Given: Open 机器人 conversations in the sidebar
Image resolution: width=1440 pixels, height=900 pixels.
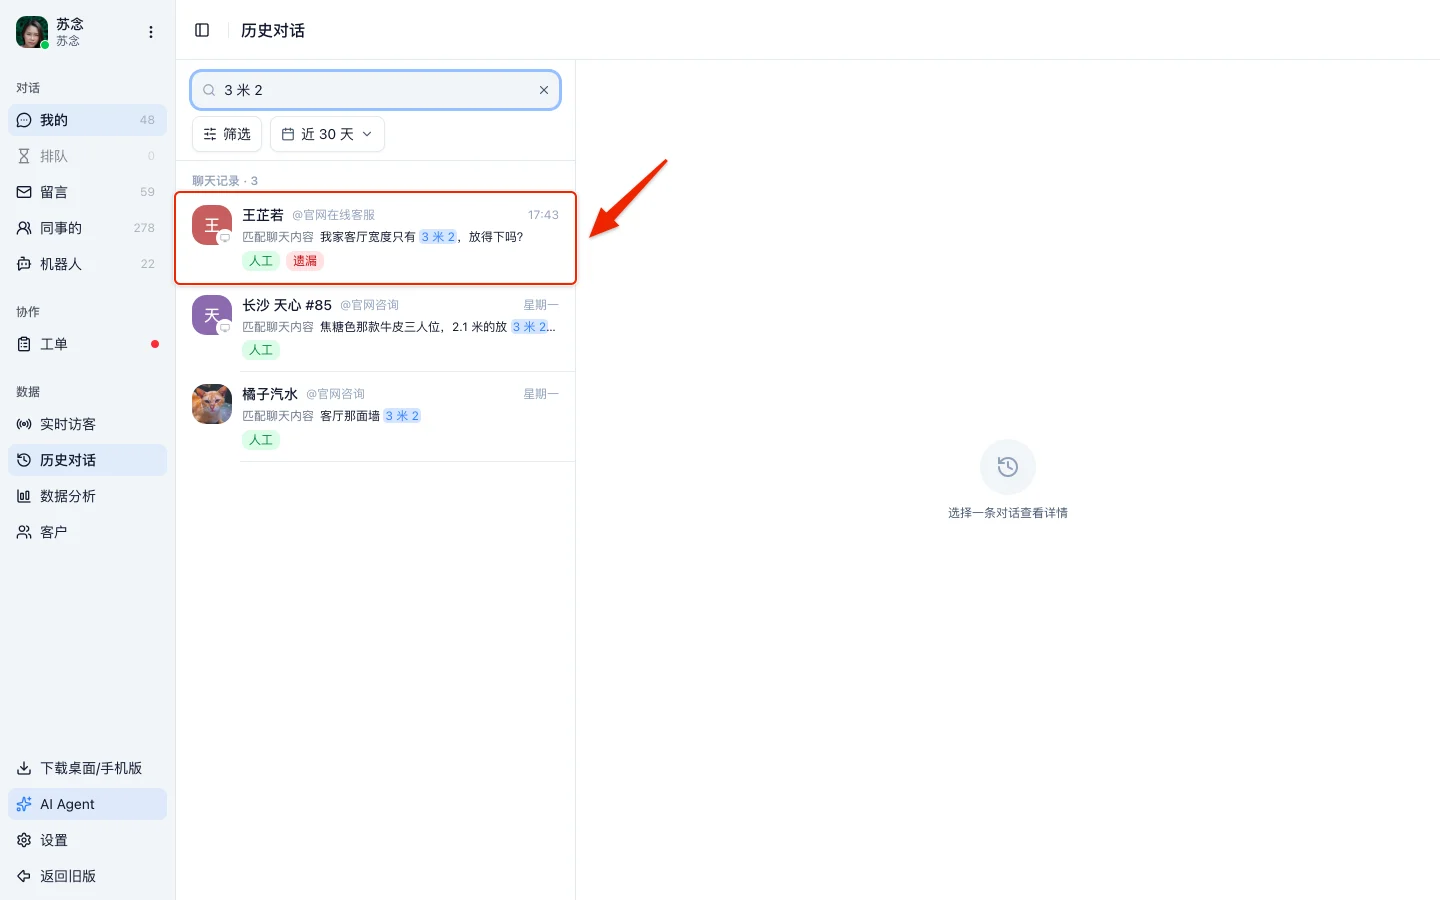Looking at the screenshot, I should coord(87,264).
